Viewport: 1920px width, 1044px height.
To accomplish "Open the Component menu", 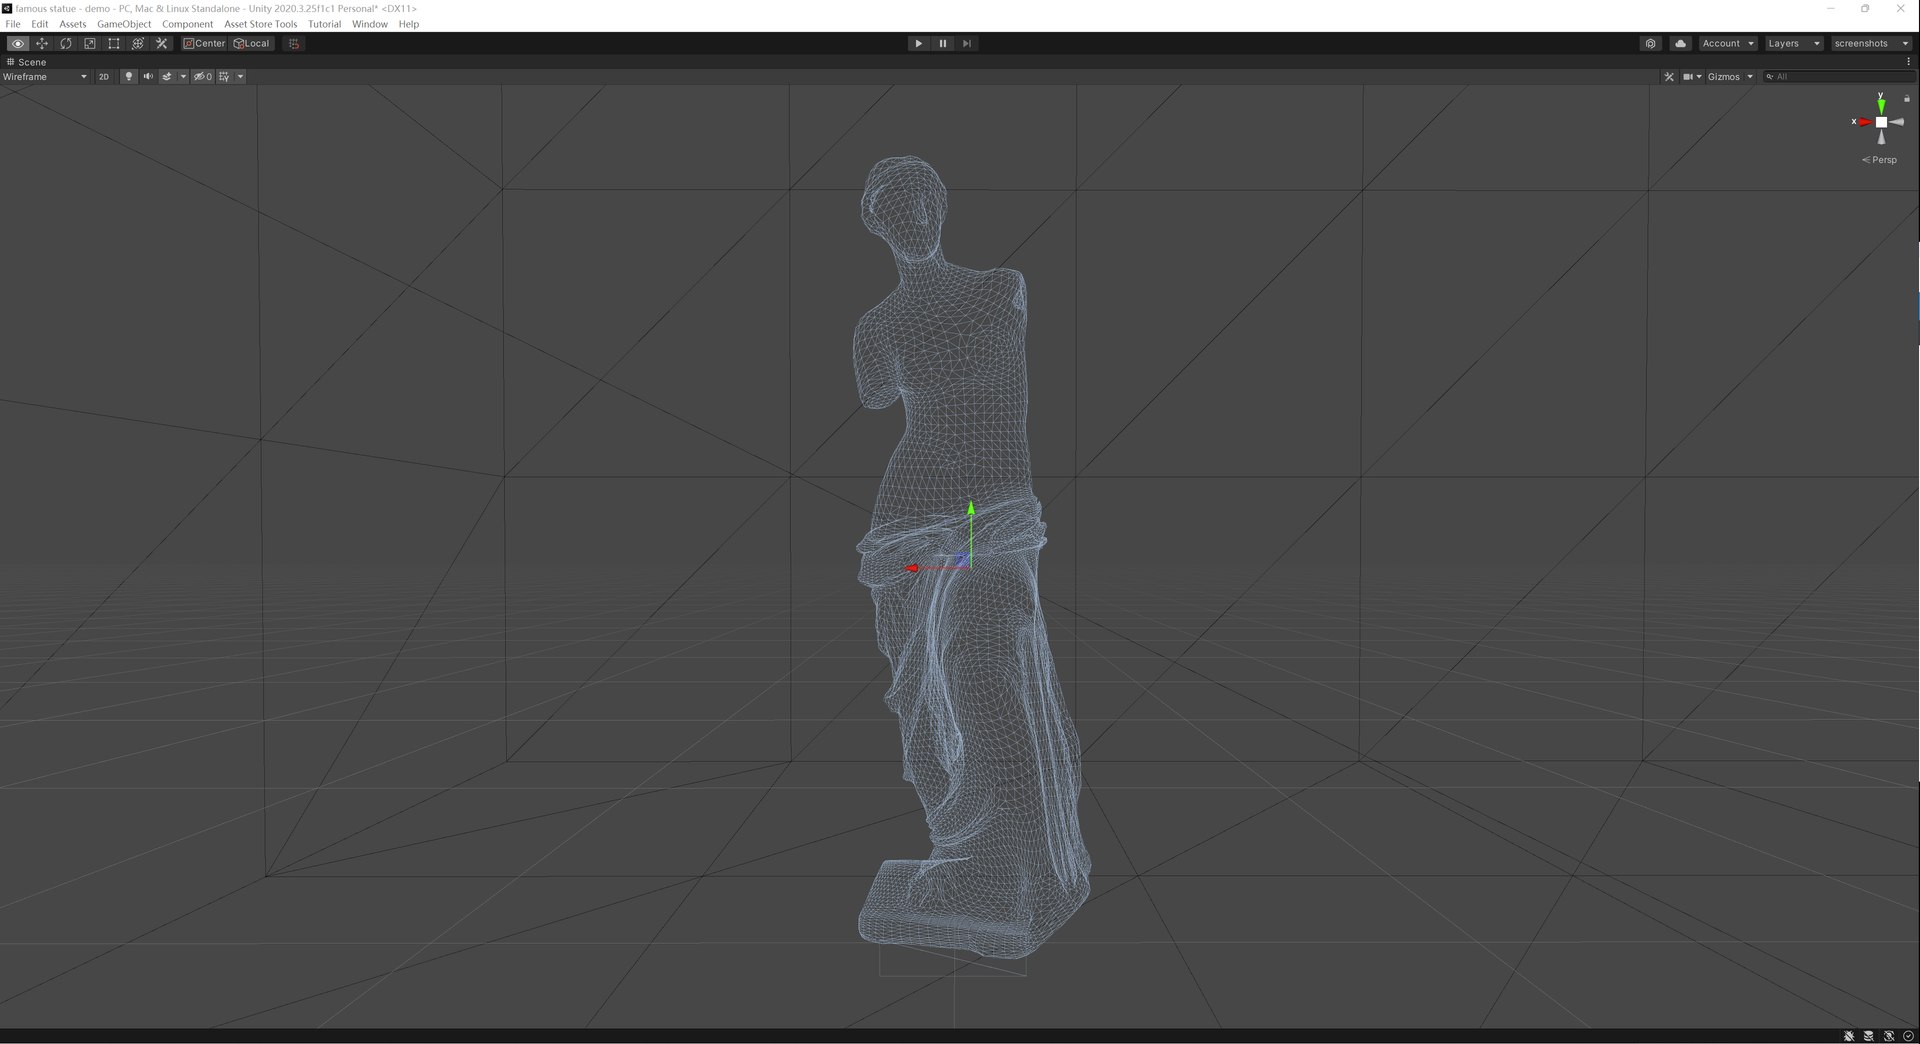I will pos(187,24).
